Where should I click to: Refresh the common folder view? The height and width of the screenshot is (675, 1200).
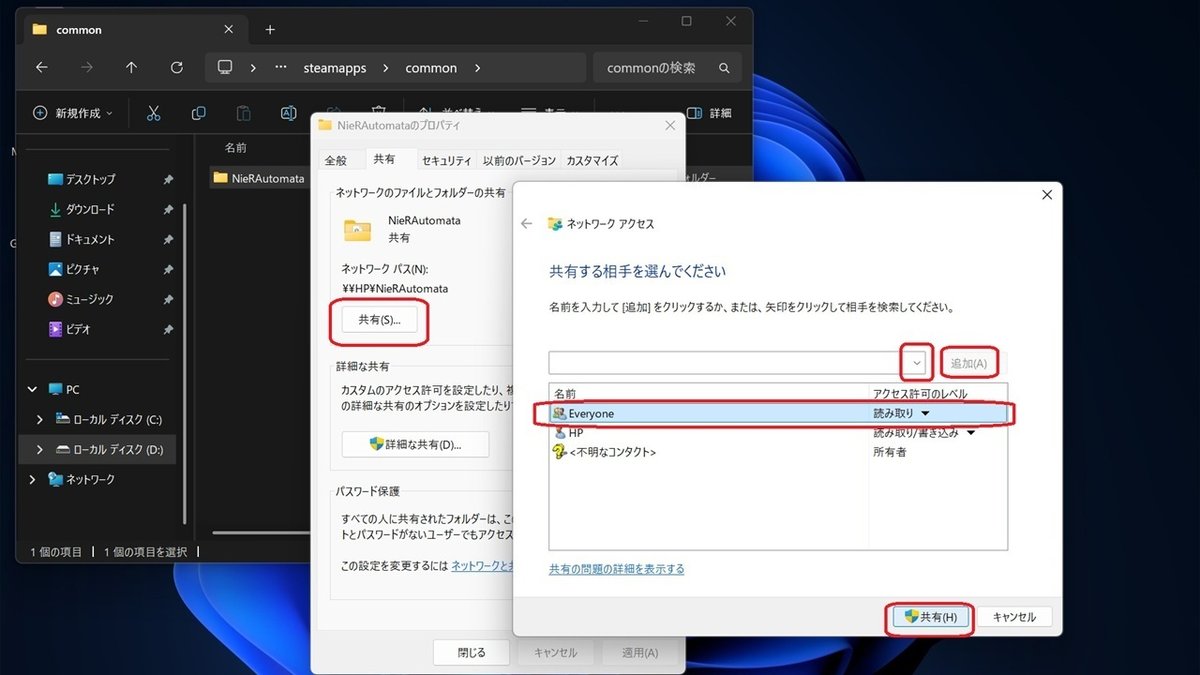177,68
